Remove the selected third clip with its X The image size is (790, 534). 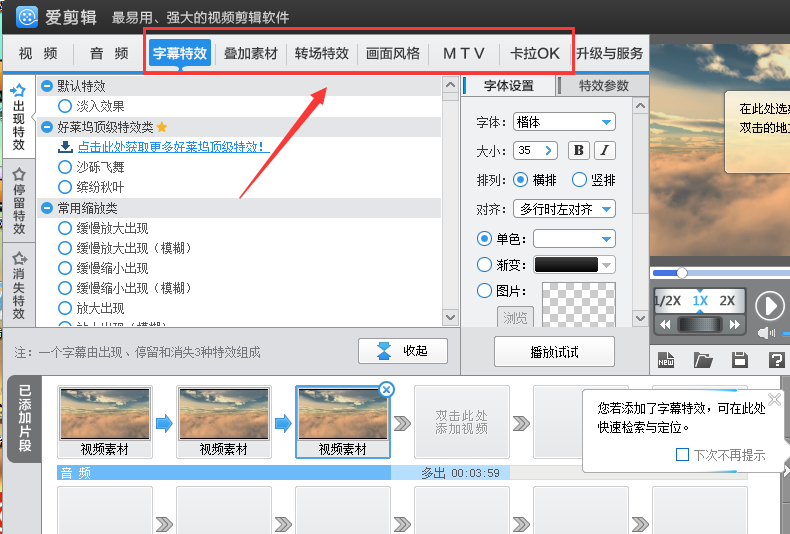386,389
